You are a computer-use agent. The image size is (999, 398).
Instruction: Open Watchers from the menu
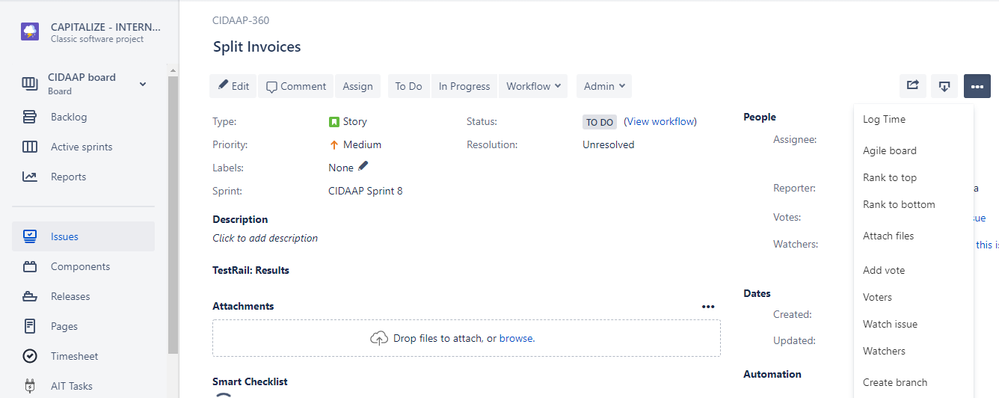click(913, 351)
